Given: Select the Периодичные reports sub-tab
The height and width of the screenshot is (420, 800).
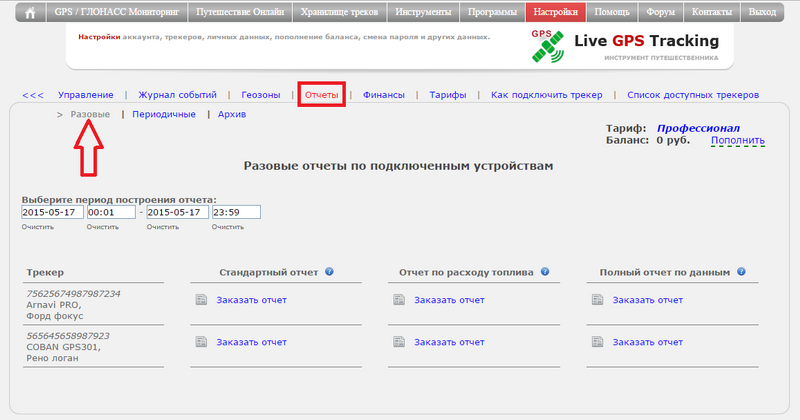Looking at the screenshot, I should [164, 115].
